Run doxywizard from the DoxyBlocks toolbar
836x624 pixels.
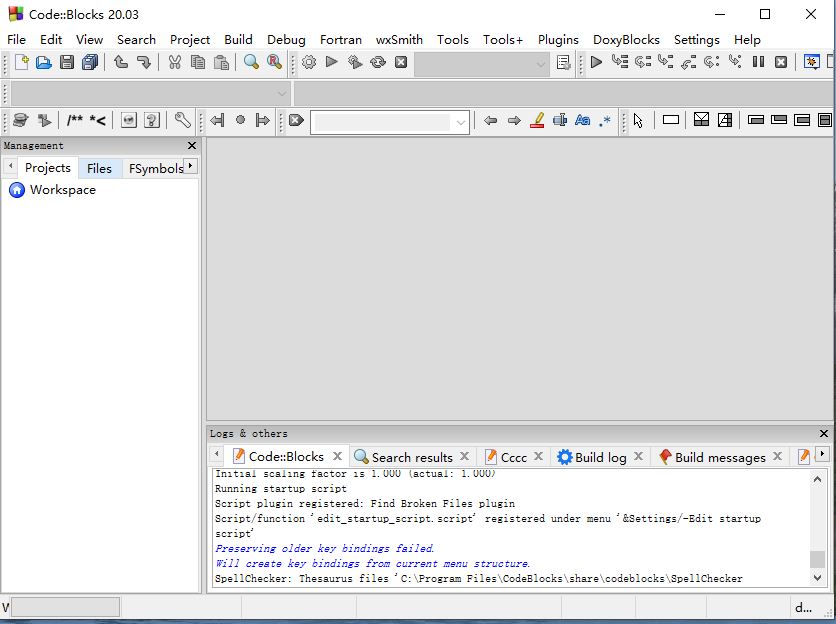pos(20,120)
